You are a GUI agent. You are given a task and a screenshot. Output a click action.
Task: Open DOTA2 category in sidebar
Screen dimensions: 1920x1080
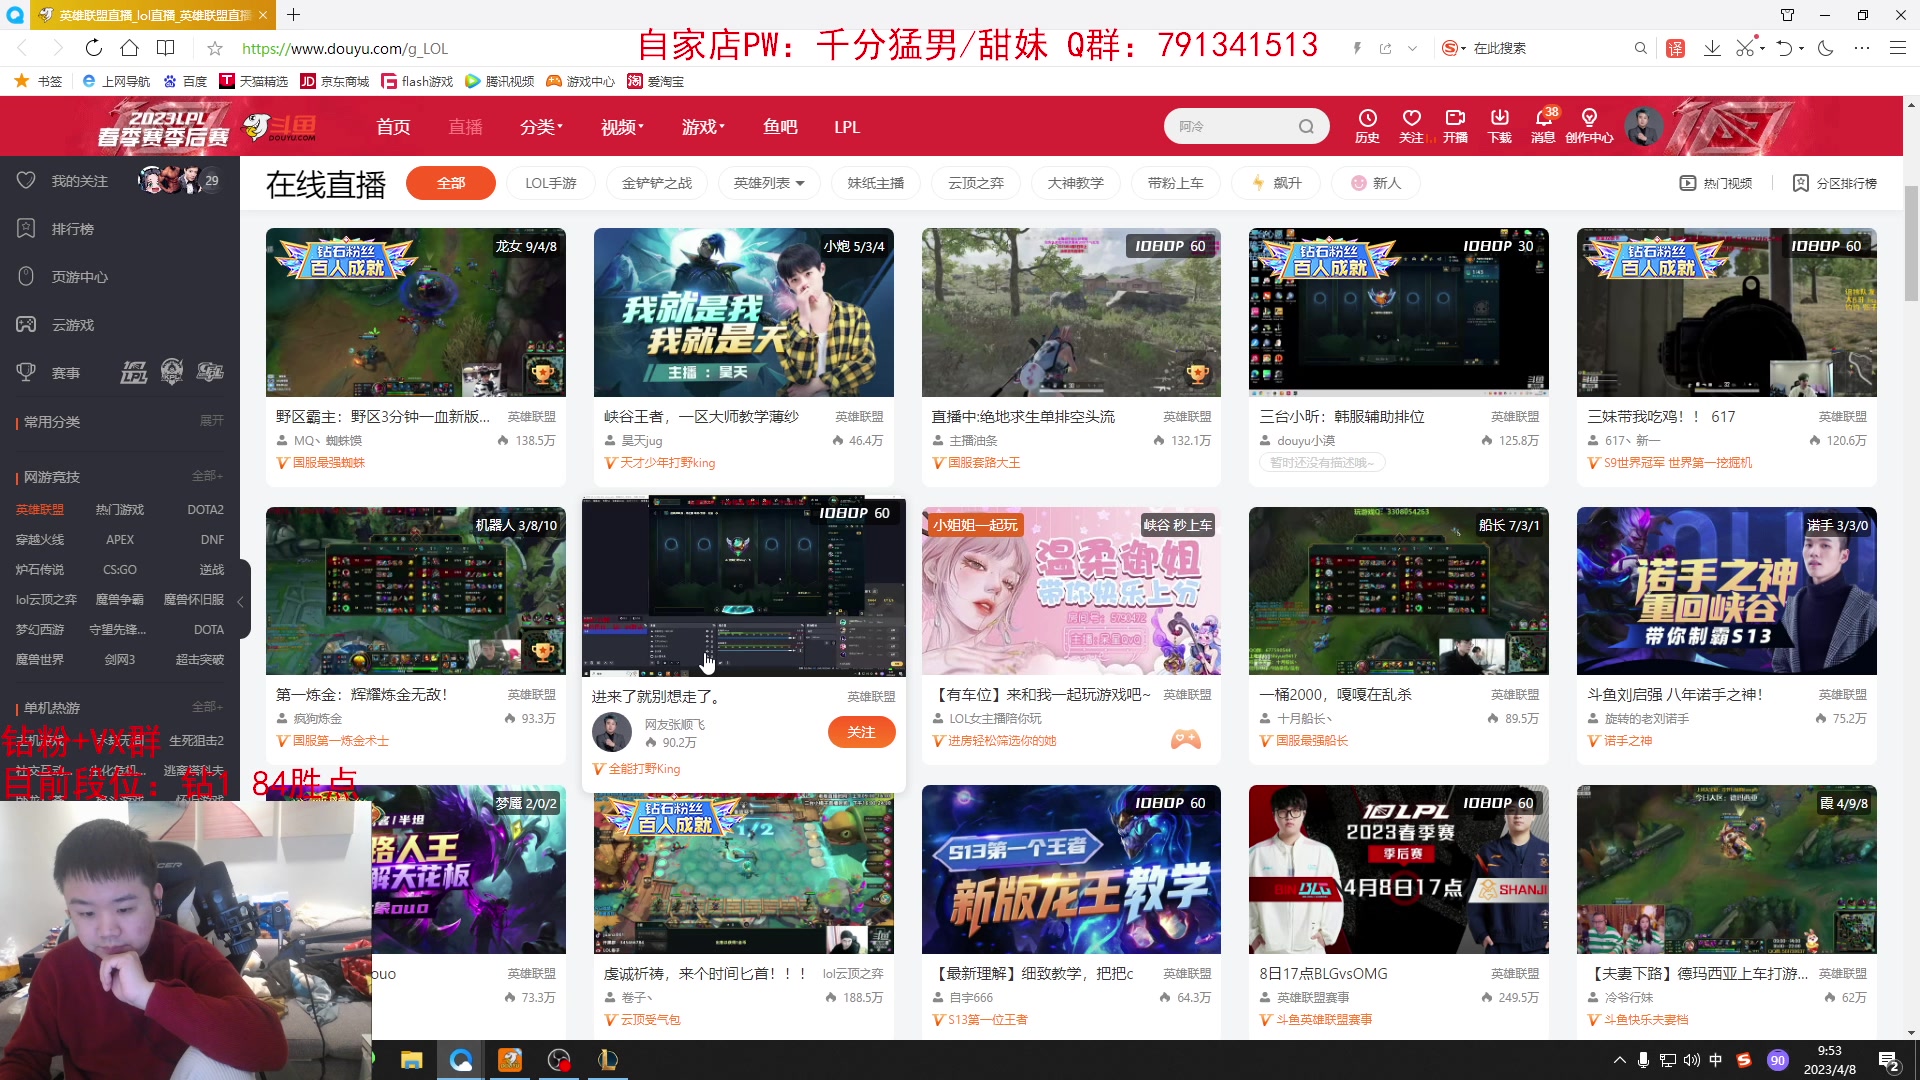coord(205,510)
